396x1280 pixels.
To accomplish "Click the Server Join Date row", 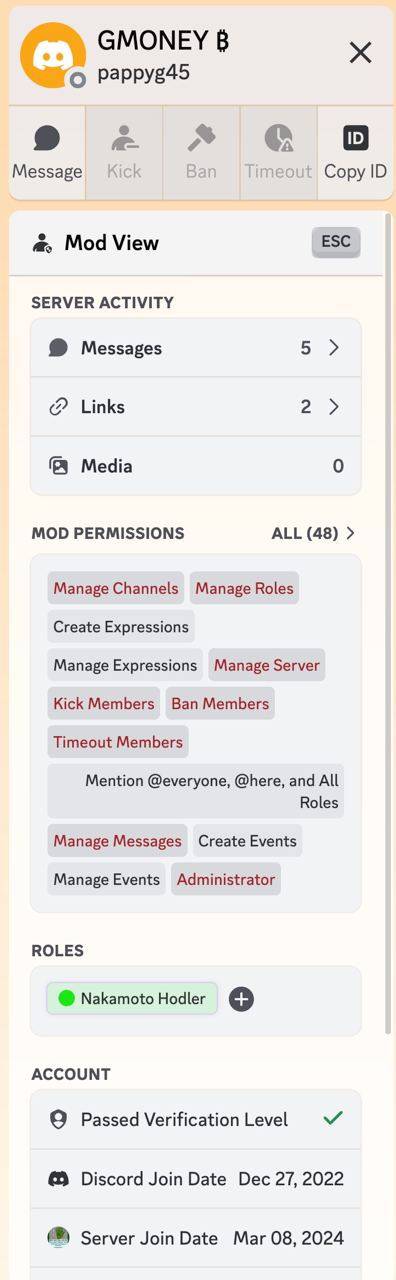I will point(196,1238).
